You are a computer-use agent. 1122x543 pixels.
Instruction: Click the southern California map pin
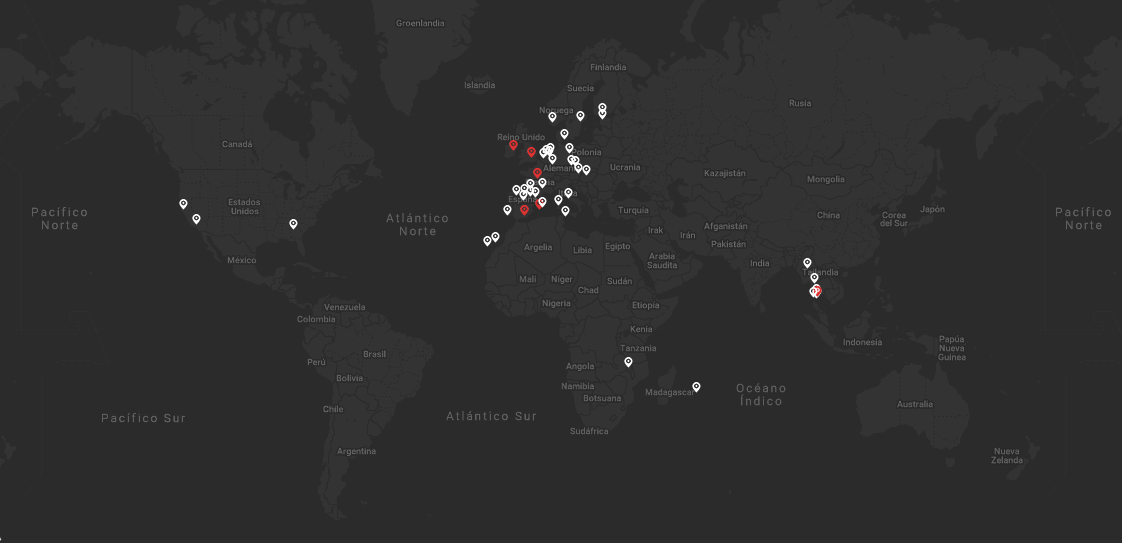click(196, 218)
